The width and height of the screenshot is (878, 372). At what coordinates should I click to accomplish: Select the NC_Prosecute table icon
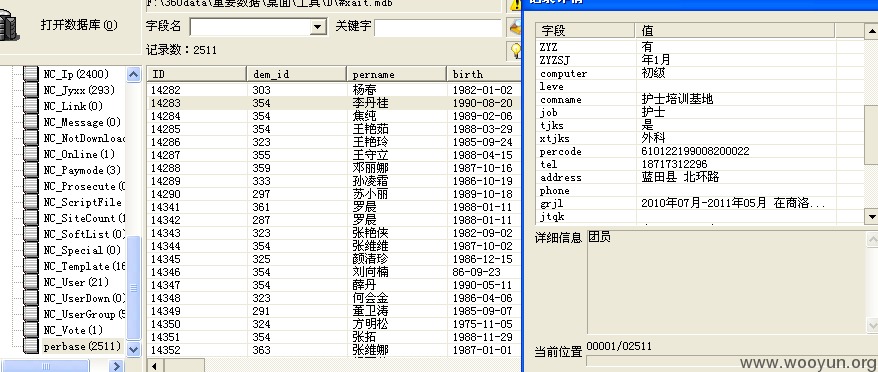coord(30,187)
